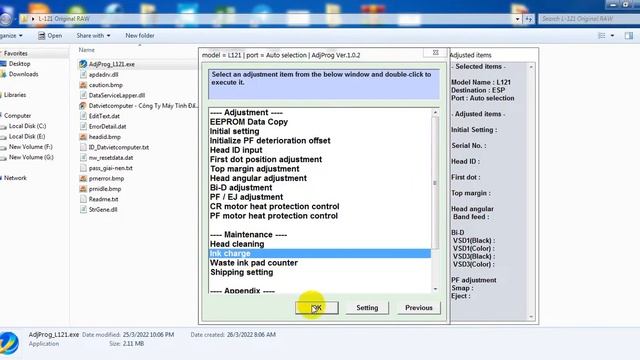Select the ErrorDetail.dat file icon
Image resolution: width=640 pixels, height=360 pixels.
click(x=83, y=127)
